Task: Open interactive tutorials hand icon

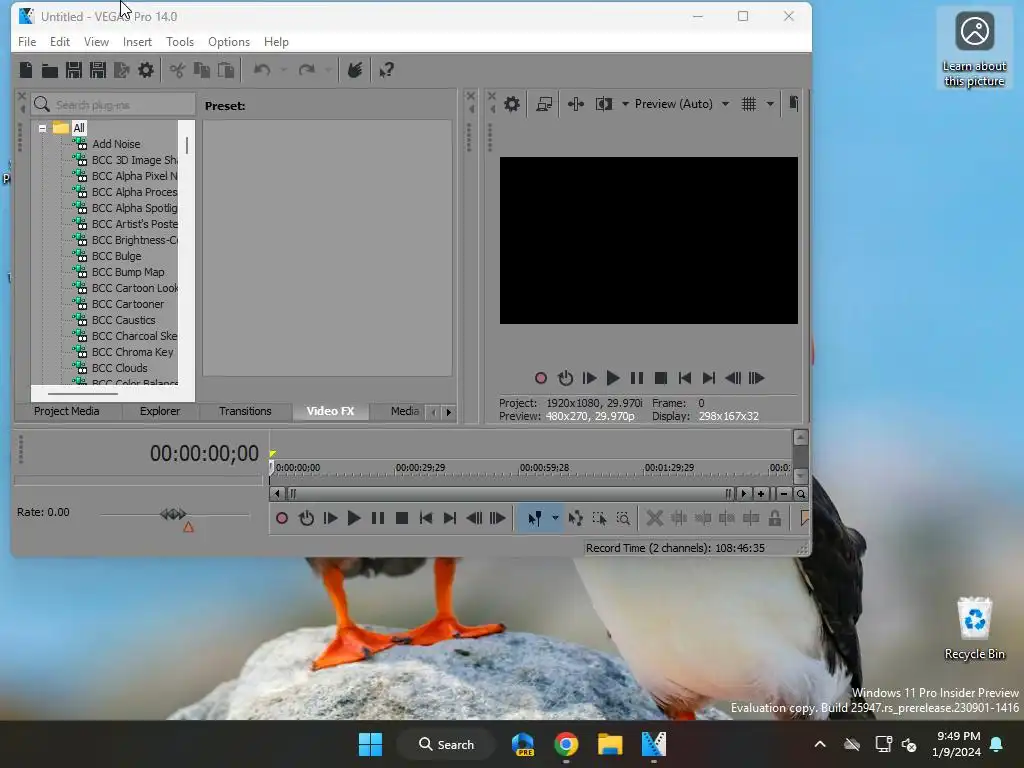Action: (355, 70)
